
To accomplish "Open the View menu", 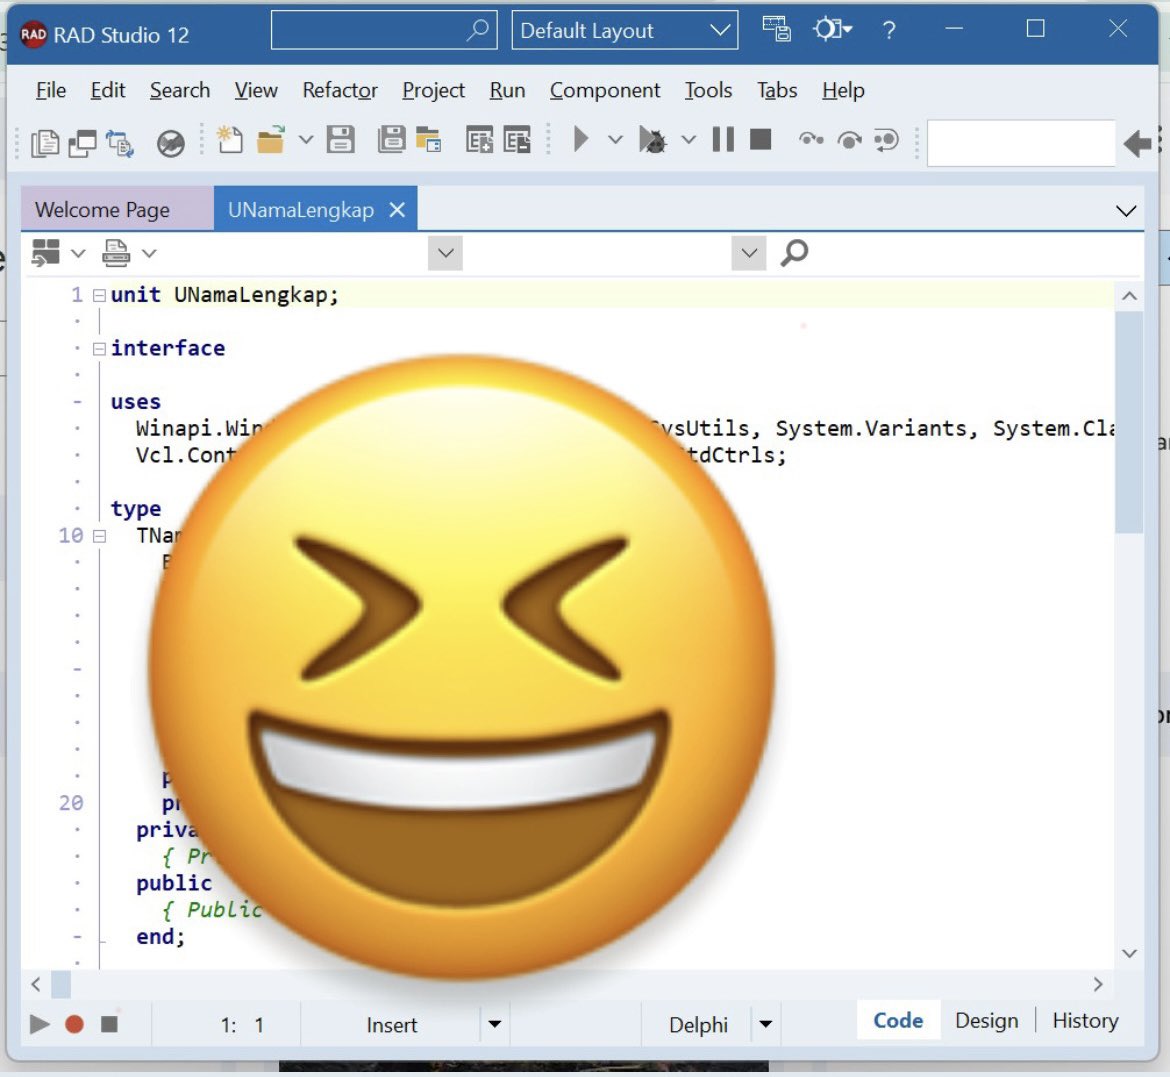I will click(256, 90).
